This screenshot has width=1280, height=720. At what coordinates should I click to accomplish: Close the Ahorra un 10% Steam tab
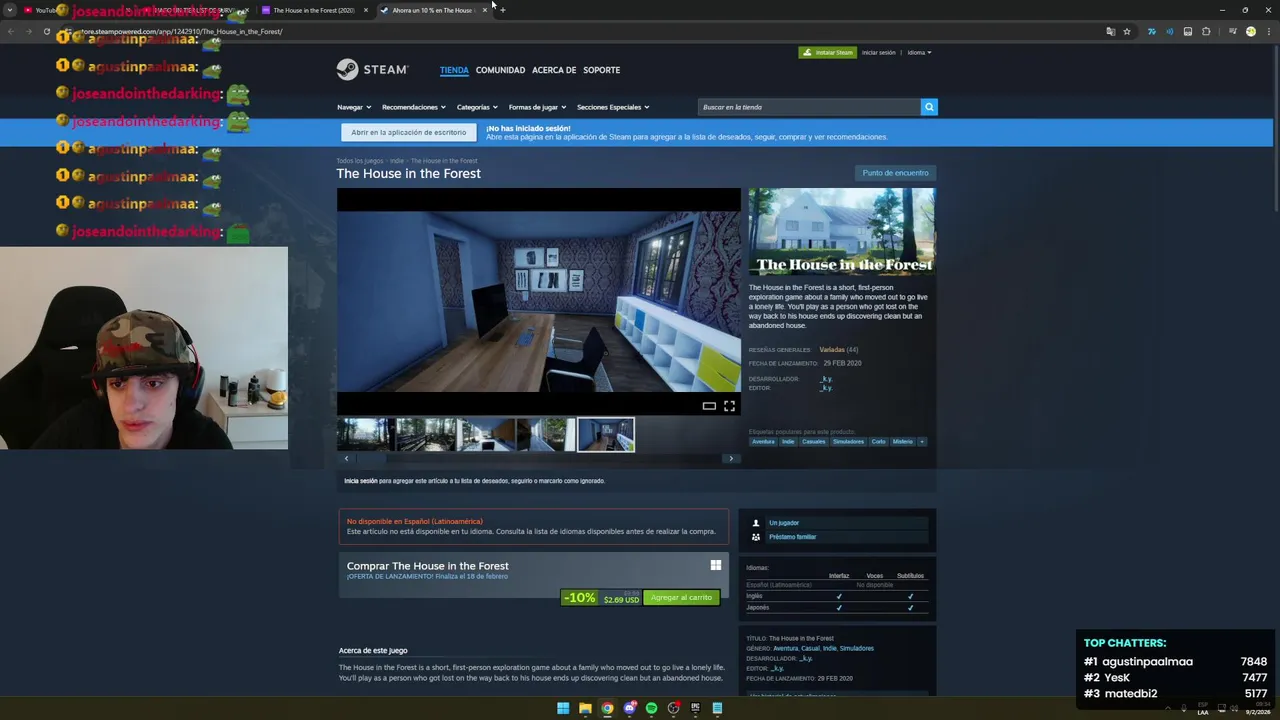click(484, 10)
